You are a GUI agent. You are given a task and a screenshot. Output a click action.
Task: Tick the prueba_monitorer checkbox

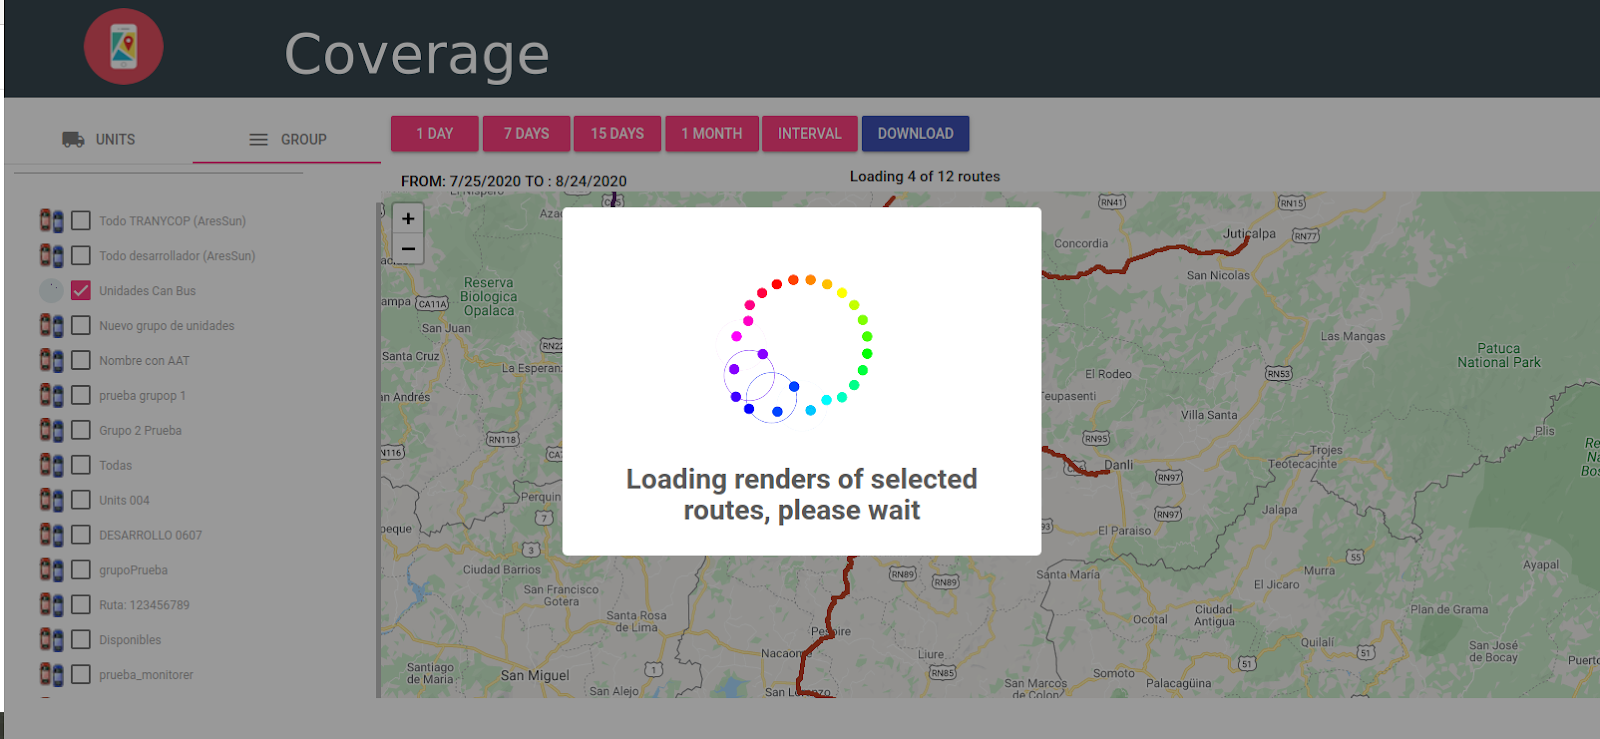point(81,674)
